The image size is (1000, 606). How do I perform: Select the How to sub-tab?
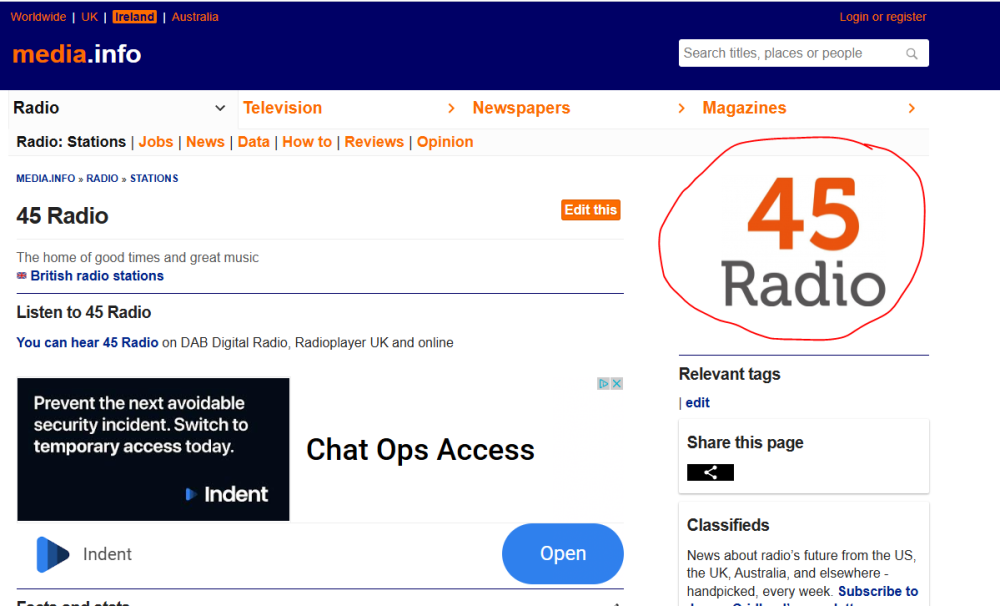pyautogui.click(x=307, y=142)
